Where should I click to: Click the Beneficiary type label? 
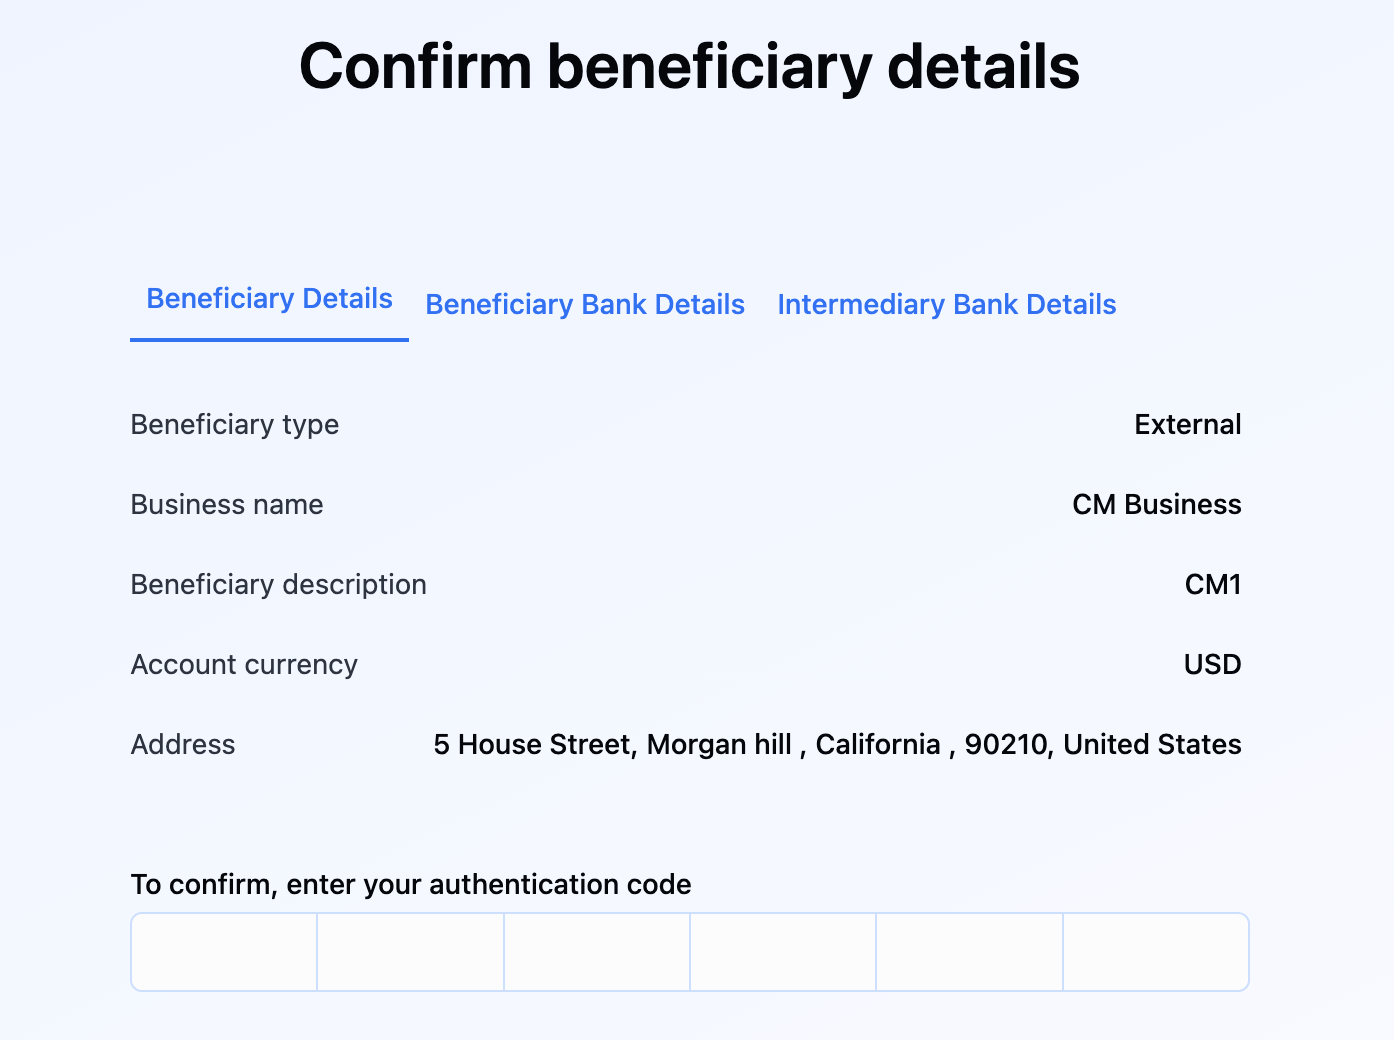point(235,425)
